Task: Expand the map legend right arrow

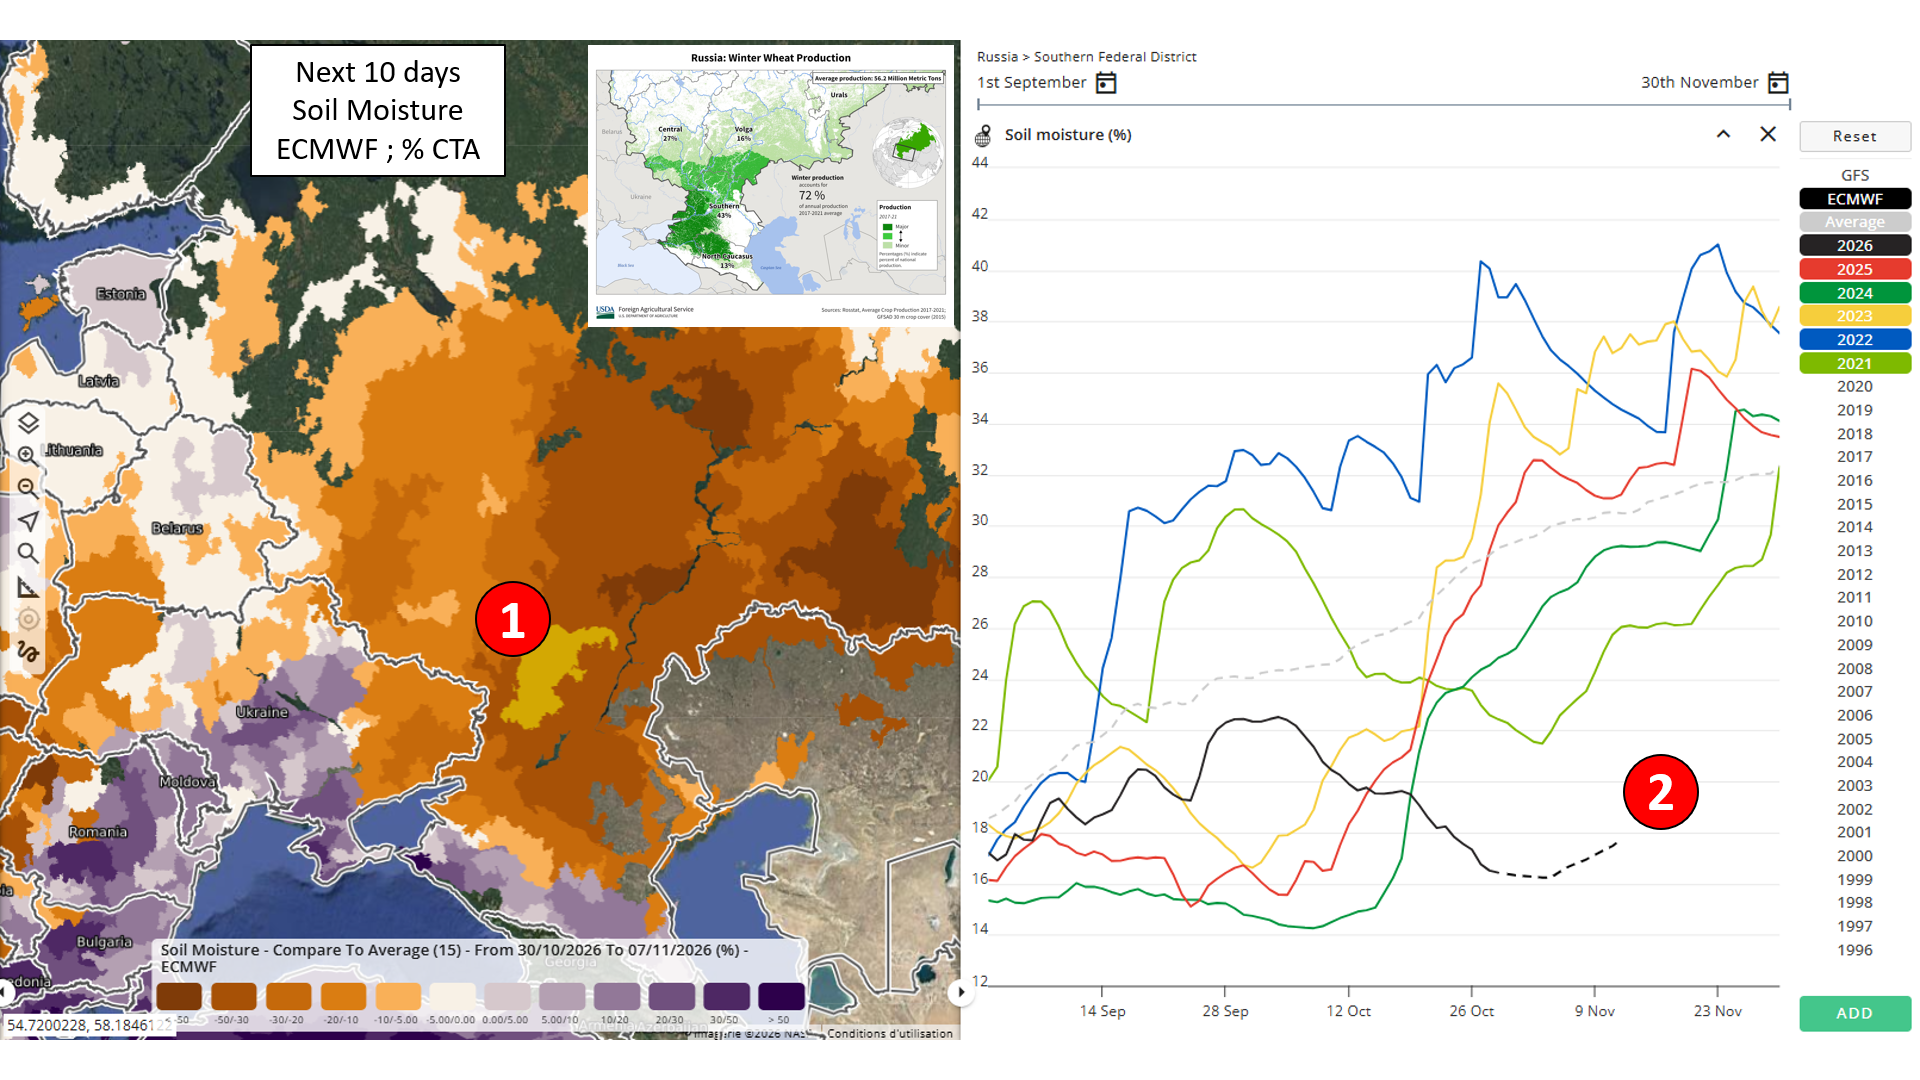Action: tap(960, 992)
